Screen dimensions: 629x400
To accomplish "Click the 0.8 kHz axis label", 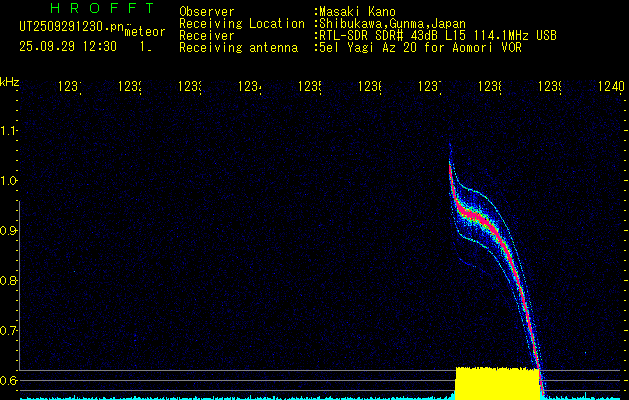I will tap(10, 281).
